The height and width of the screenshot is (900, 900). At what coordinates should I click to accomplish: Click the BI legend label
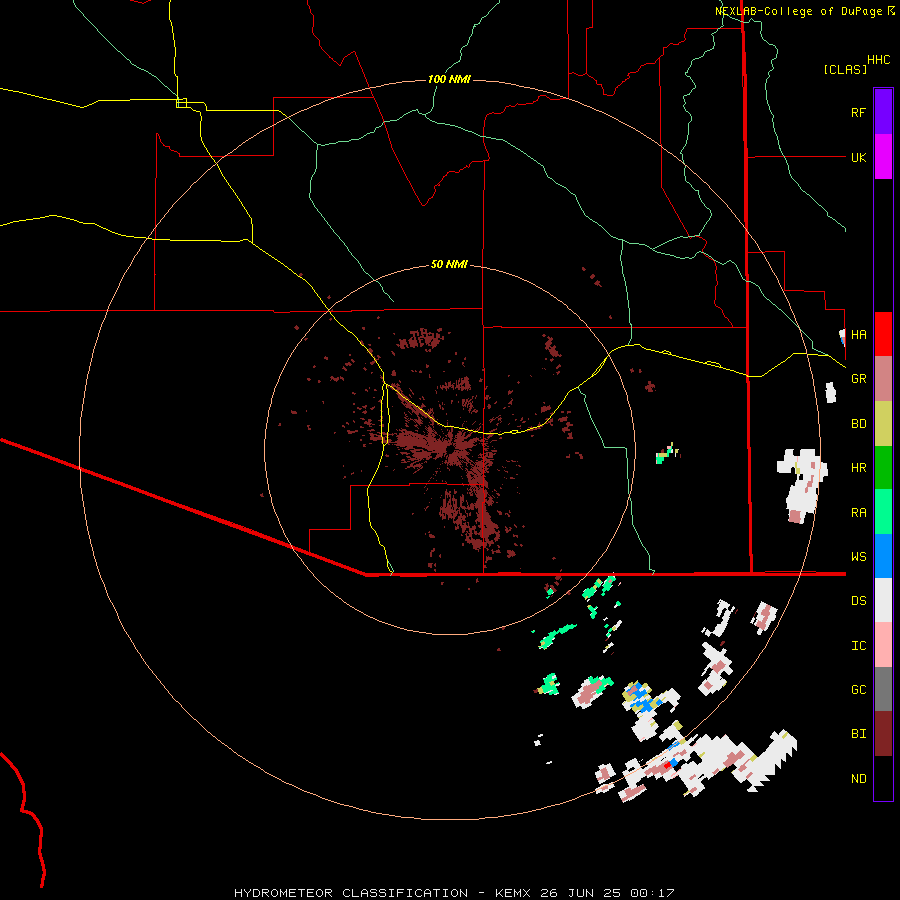[x=858, y=734]
